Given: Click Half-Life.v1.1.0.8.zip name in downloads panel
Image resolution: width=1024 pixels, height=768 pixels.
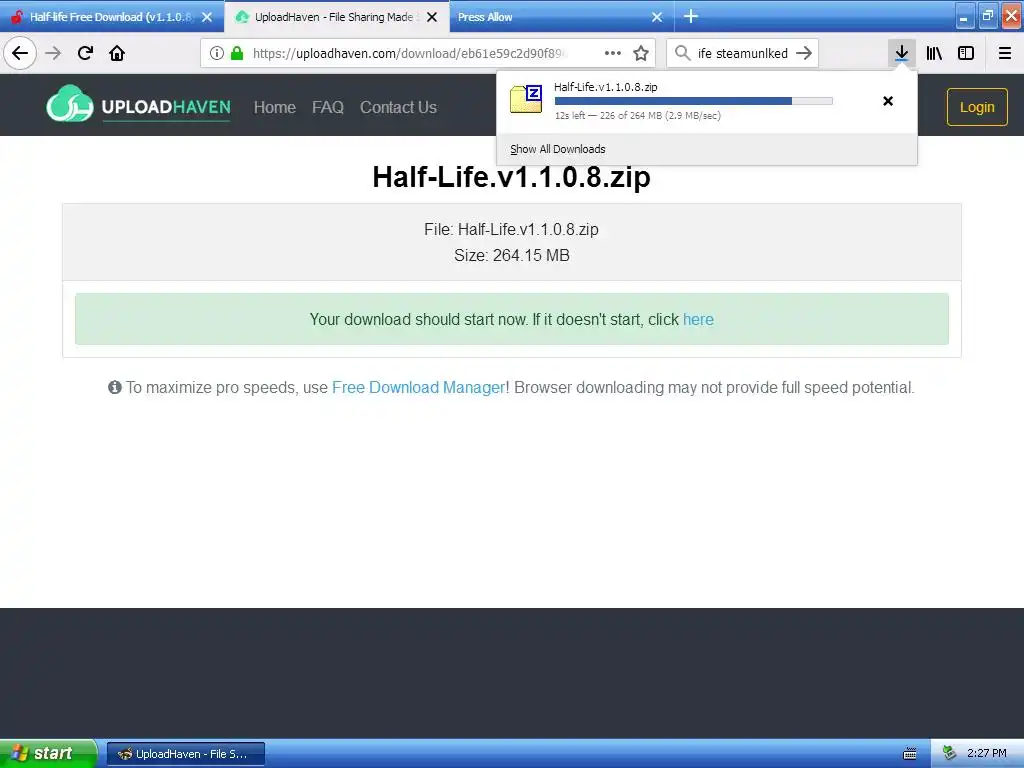Looking at the screenshot, I should coord(605,87).
